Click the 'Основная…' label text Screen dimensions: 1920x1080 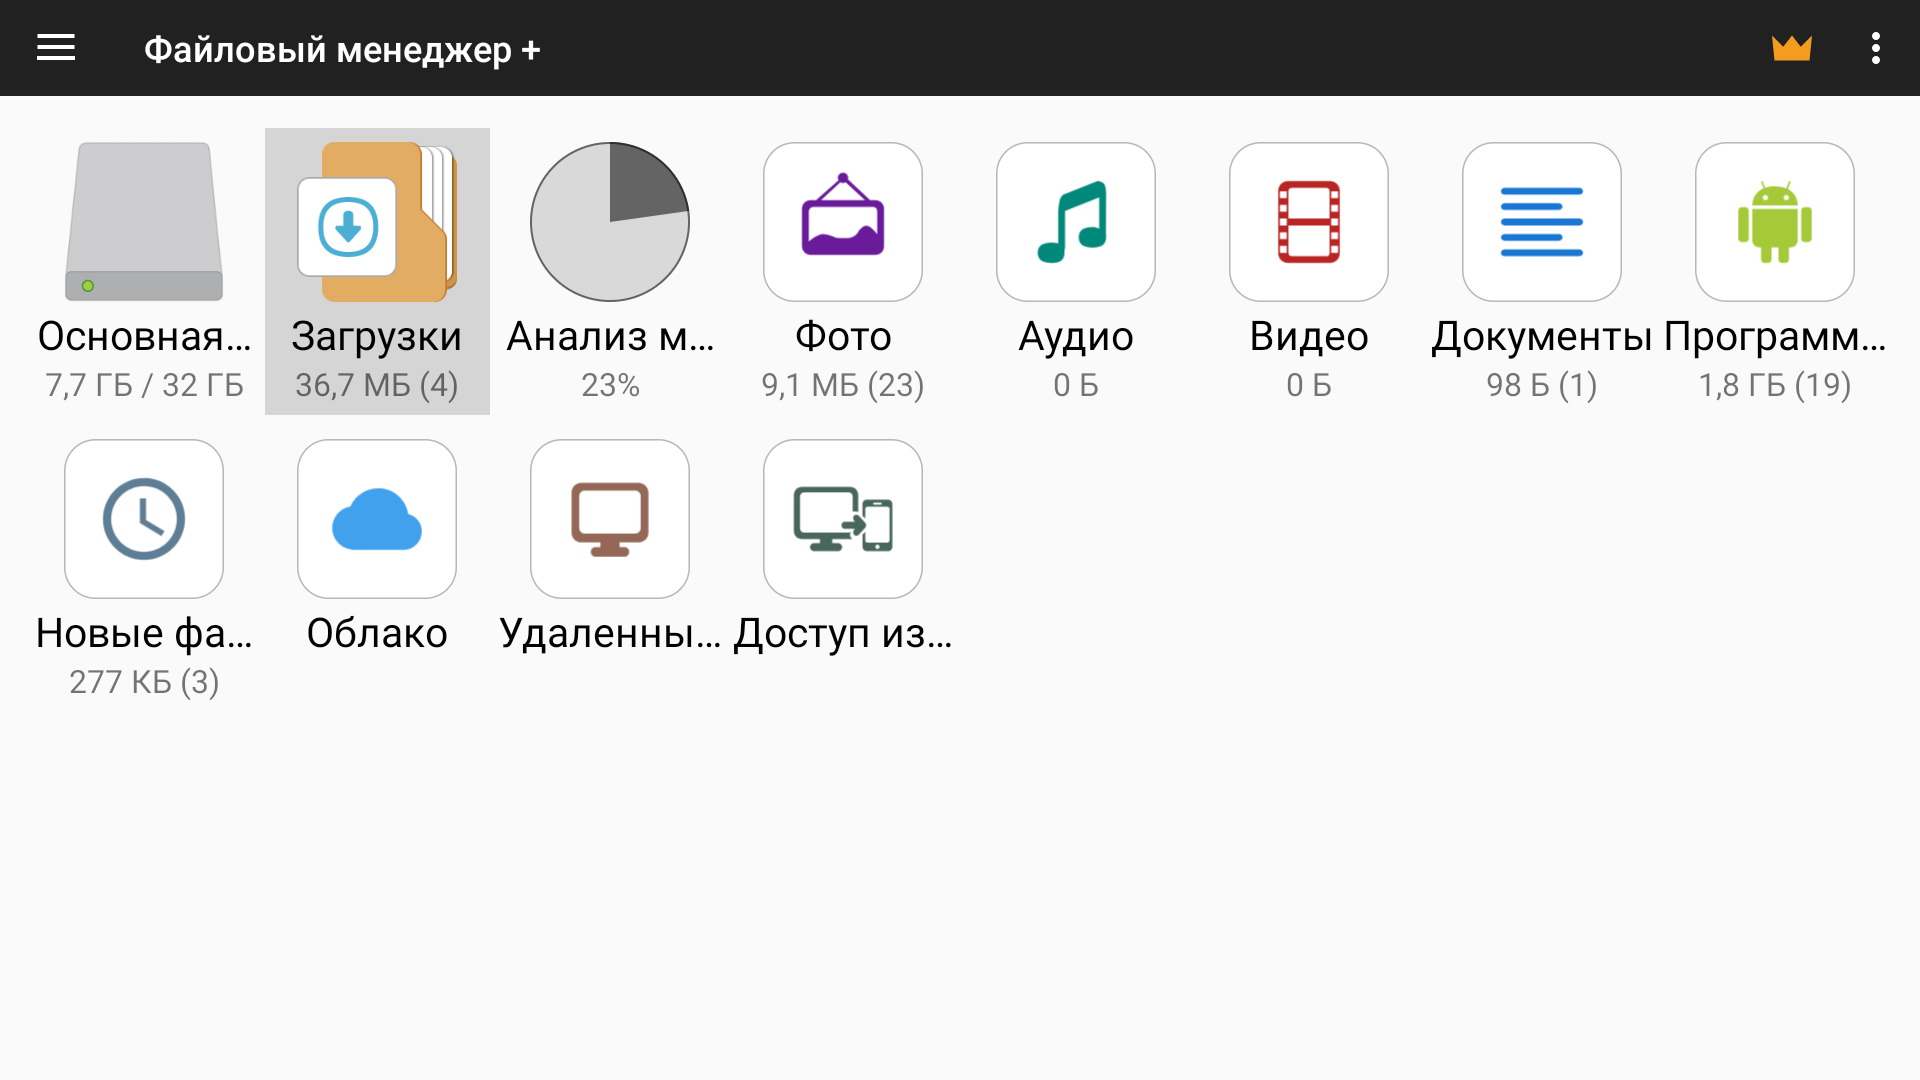(144, 337)
